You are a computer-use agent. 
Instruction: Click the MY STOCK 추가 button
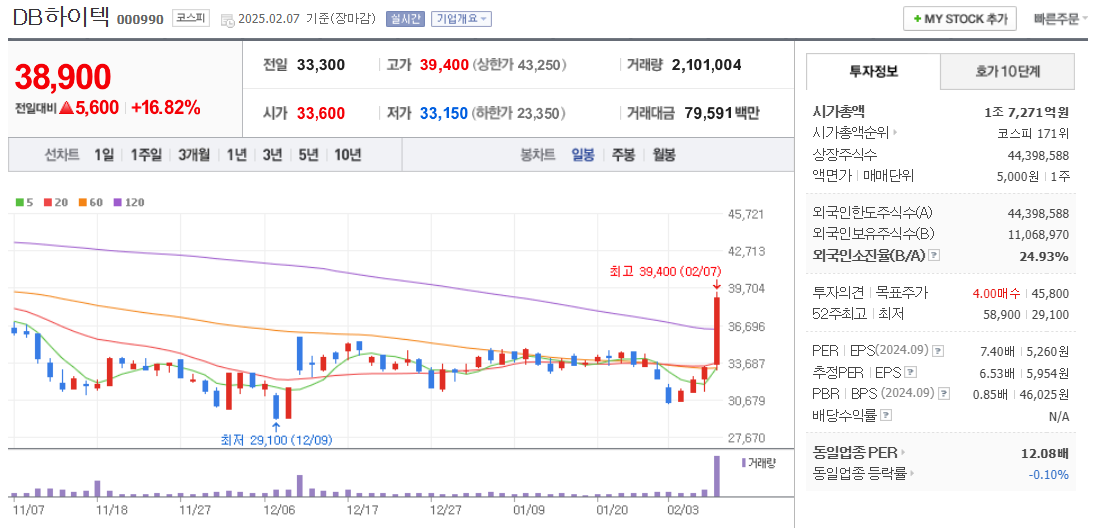pyautogui.click(x=960, y=19)
